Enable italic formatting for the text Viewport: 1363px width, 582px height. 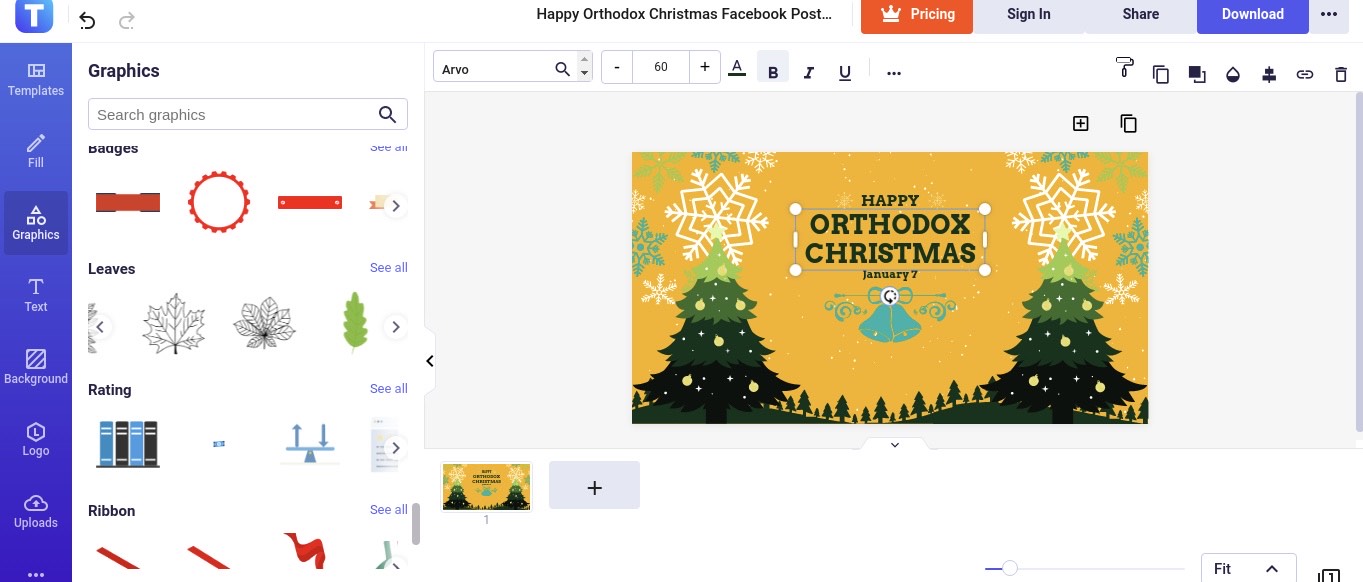808,71
